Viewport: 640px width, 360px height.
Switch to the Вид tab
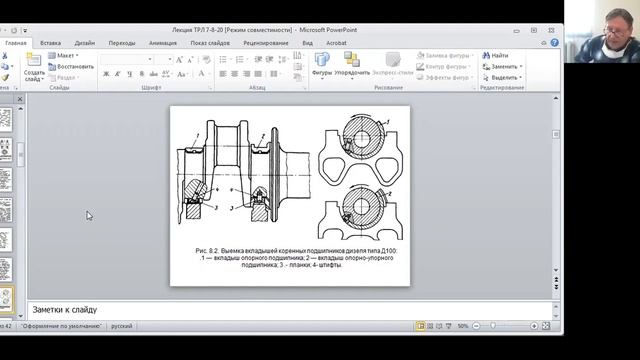(x=308, y=43)
